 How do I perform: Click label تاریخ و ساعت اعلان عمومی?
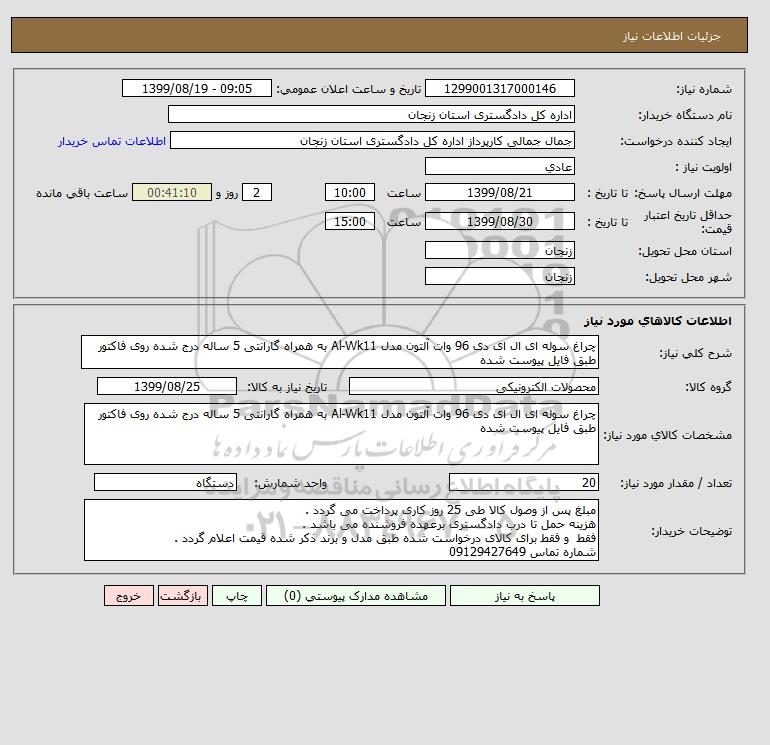(x=349, y=89)
